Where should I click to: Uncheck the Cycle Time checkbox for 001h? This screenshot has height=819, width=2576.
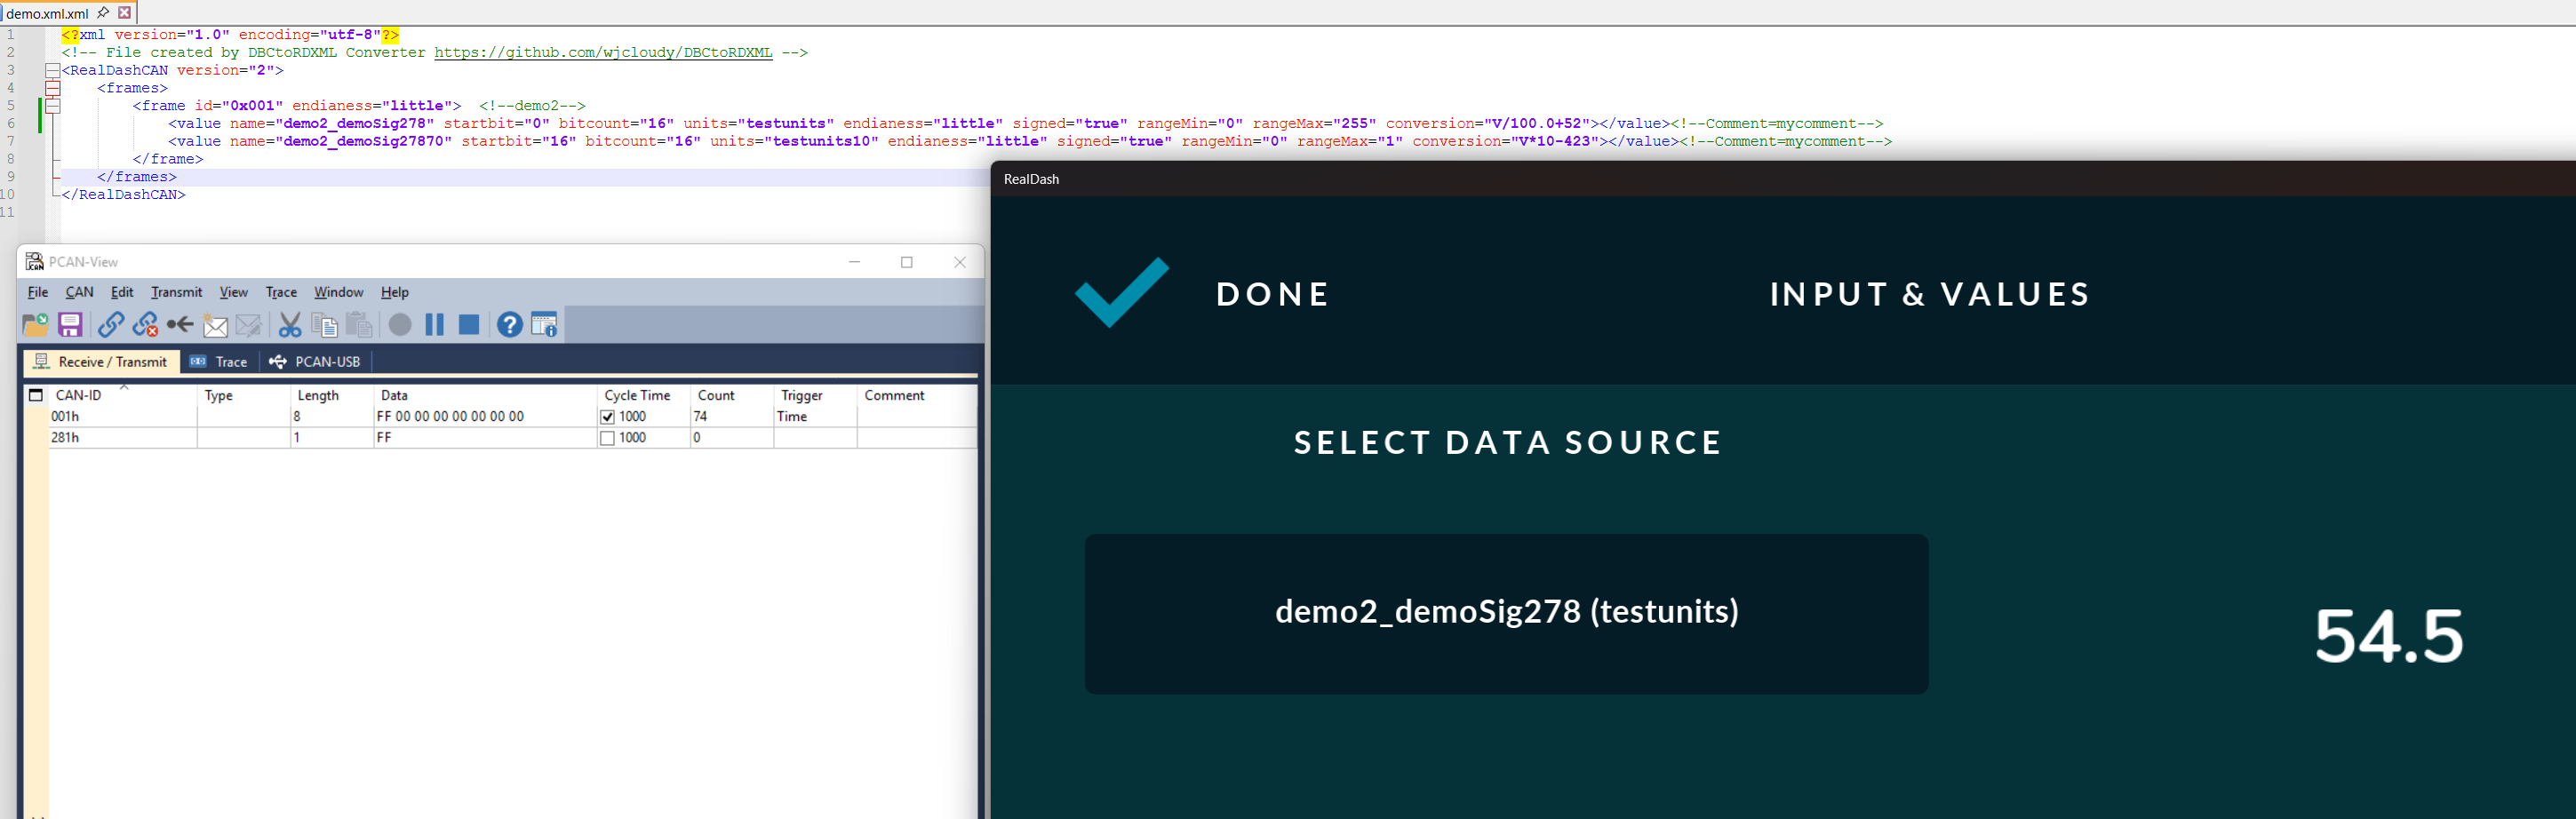(x=607, y=417)
